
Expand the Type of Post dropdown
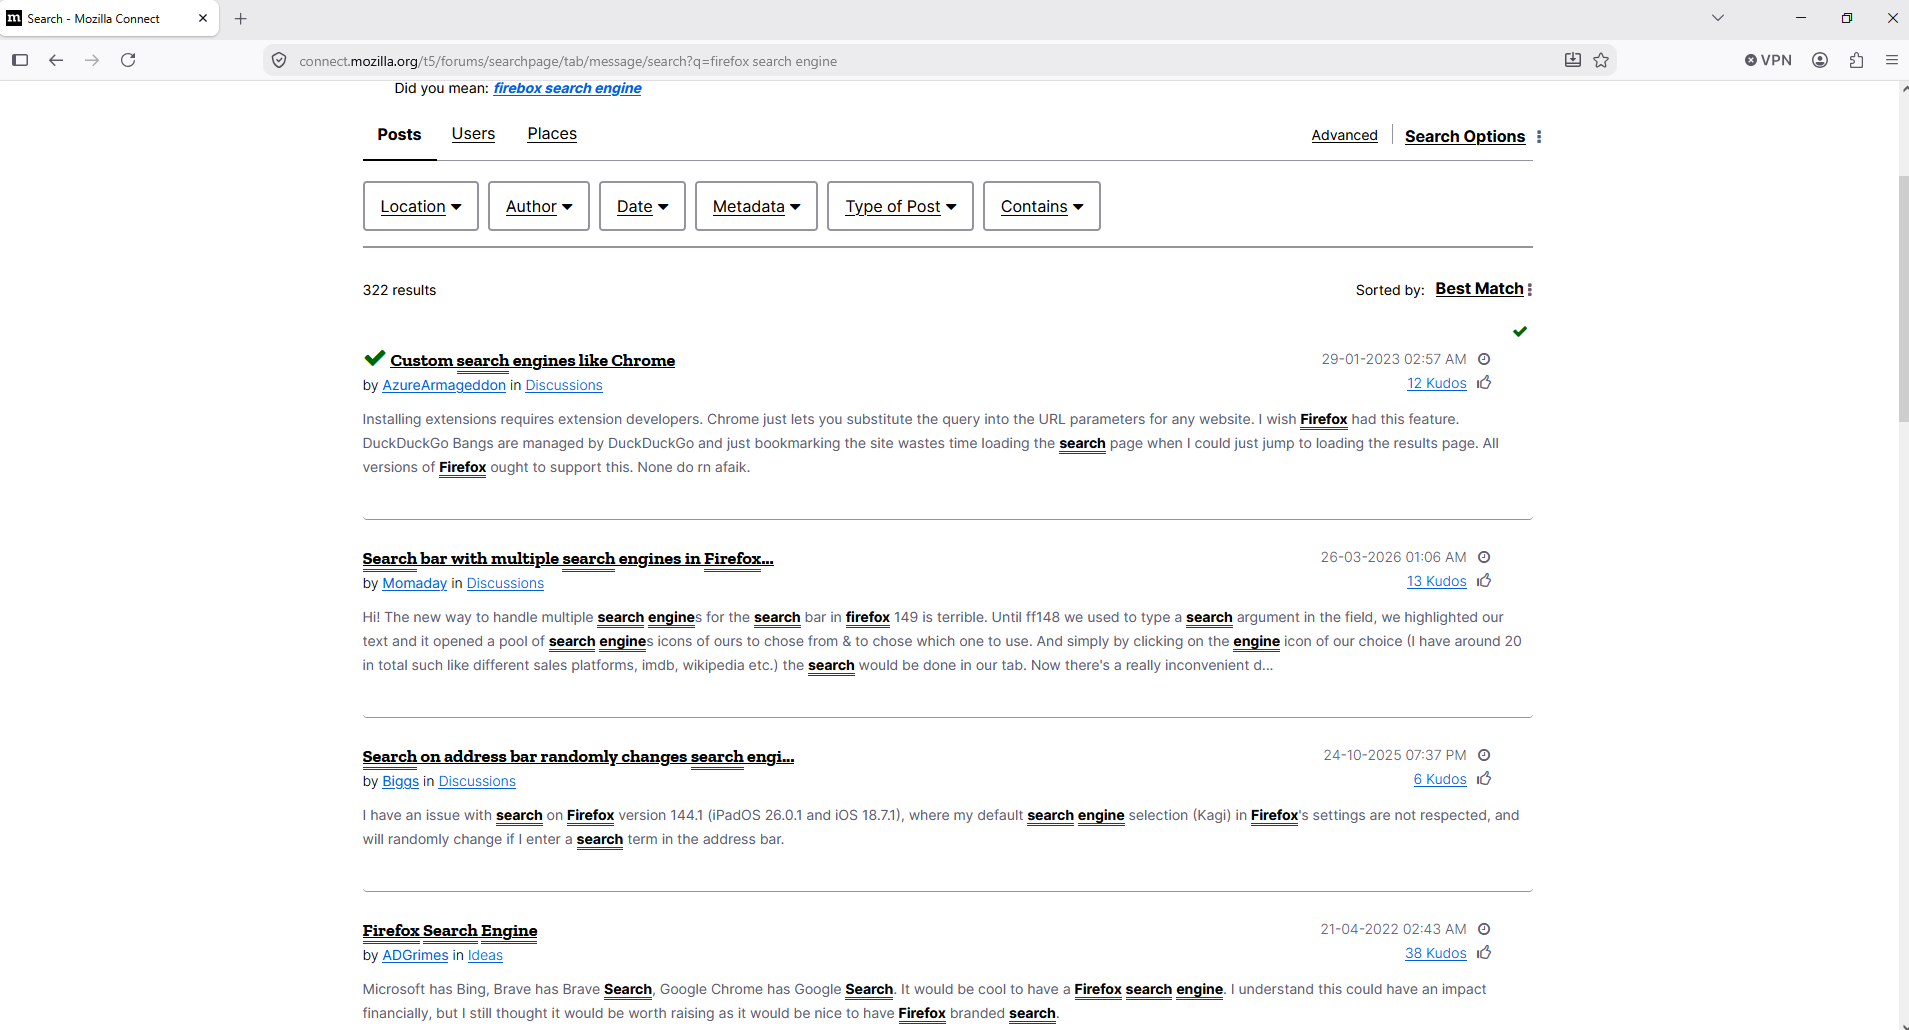tap(900, 206)
